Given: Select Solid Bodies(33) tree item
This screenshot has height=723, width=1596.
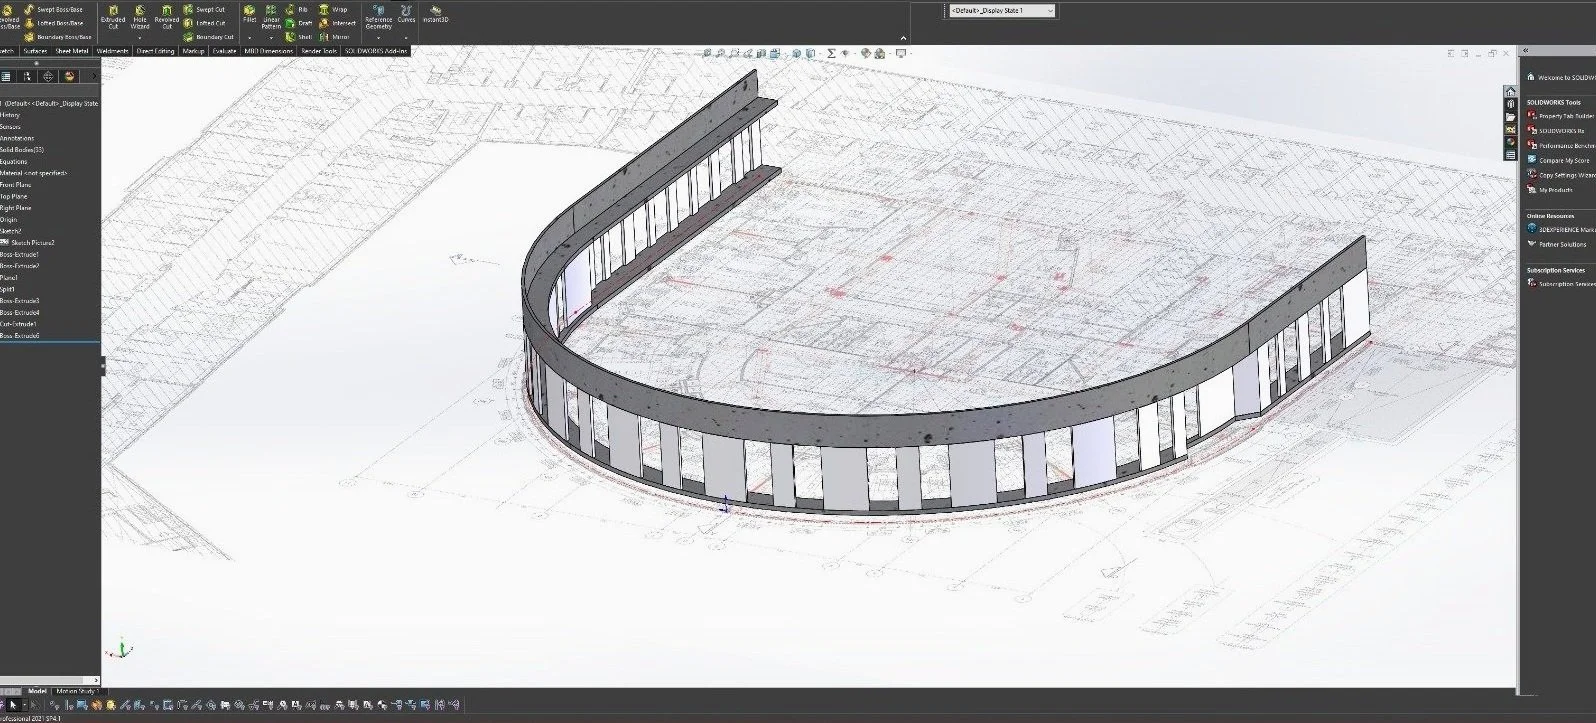Looking at the screenshot, I should 22,150.
